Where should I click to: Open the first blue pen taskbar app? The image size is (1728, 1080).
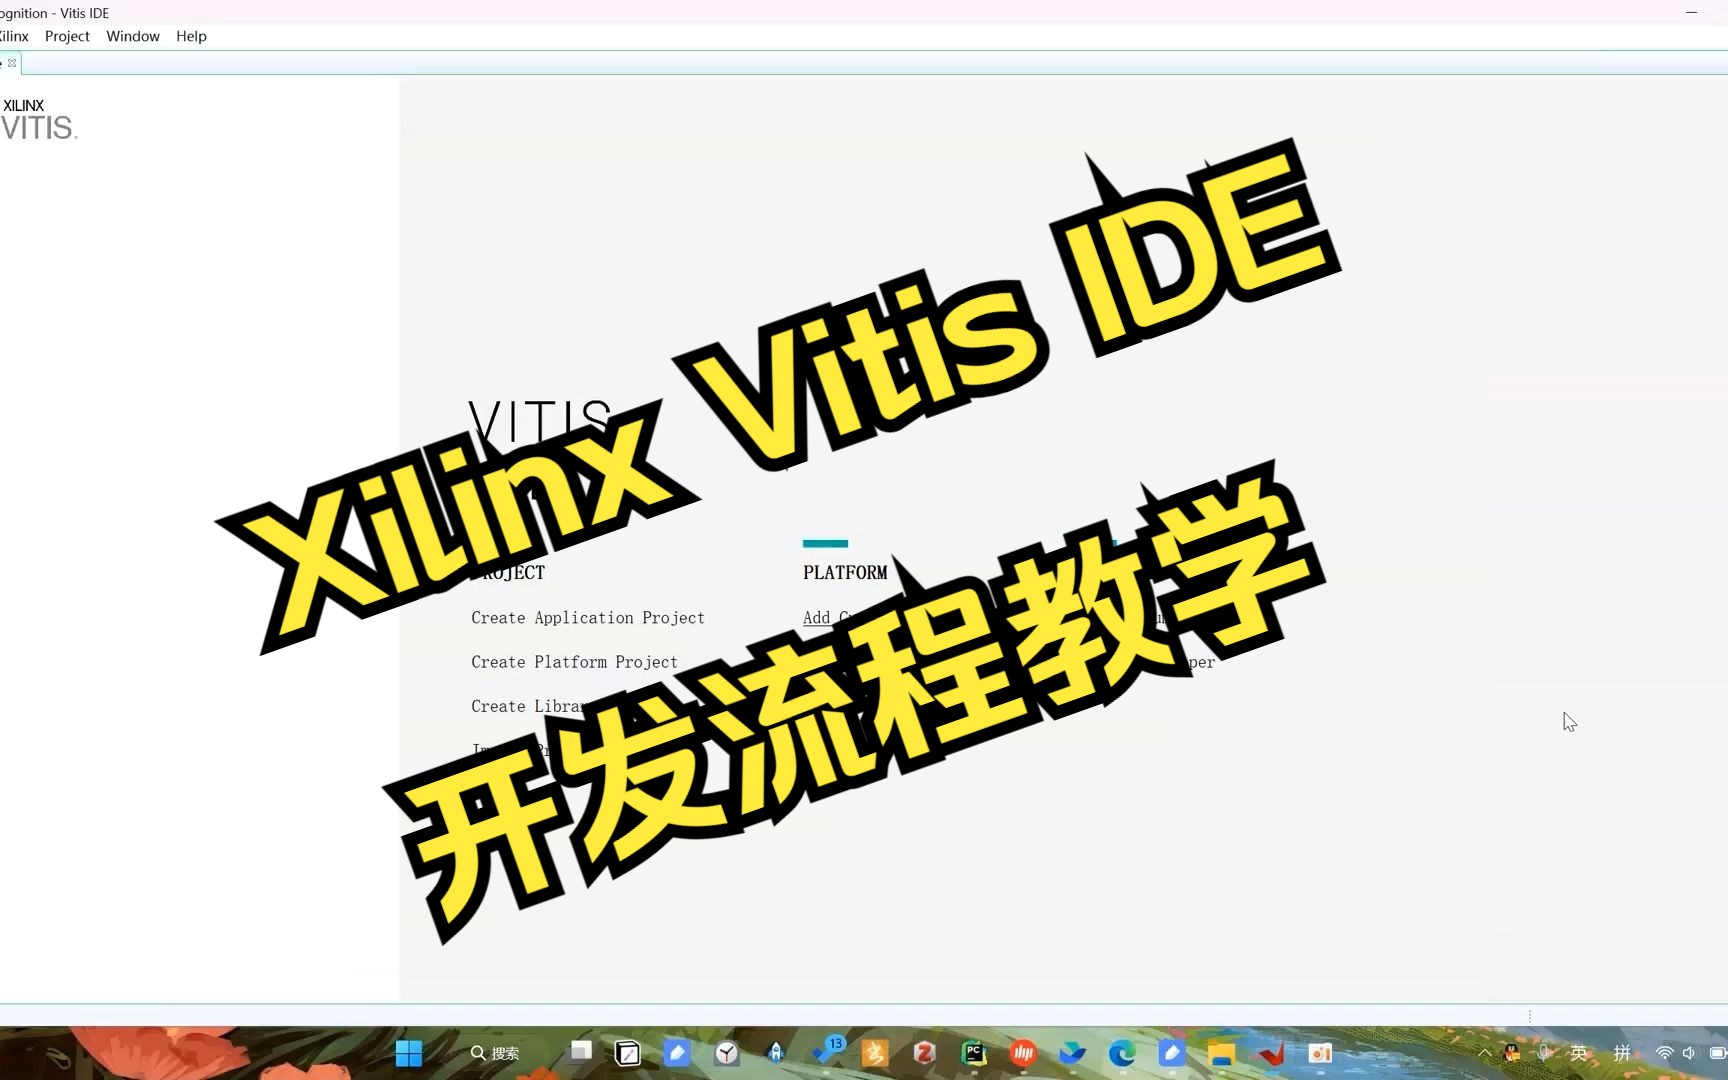point(677,1053)
